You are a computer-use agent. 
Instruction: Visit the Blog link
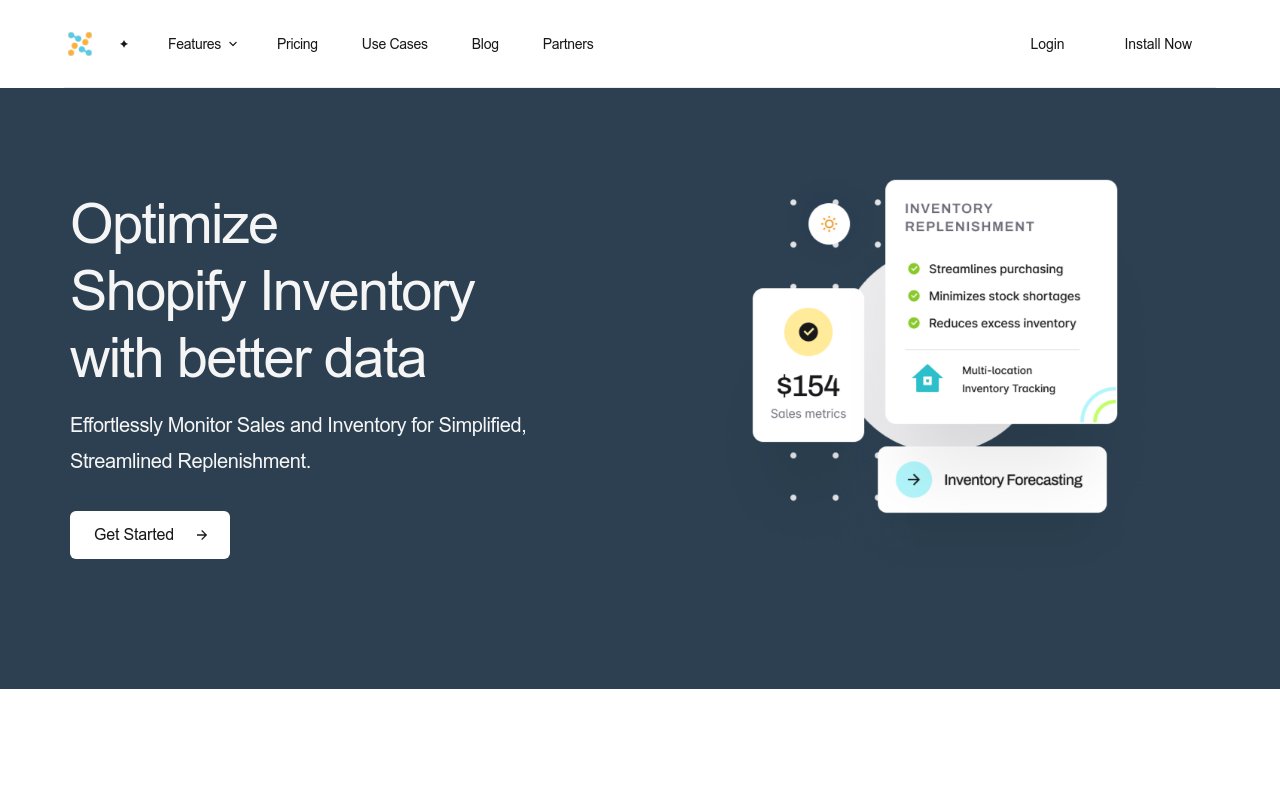point(485,44)
